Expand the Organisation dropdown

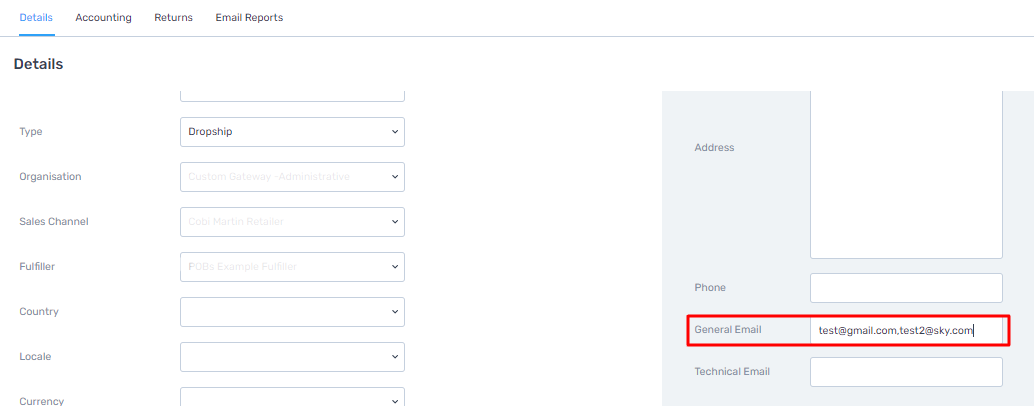point(292,177)
